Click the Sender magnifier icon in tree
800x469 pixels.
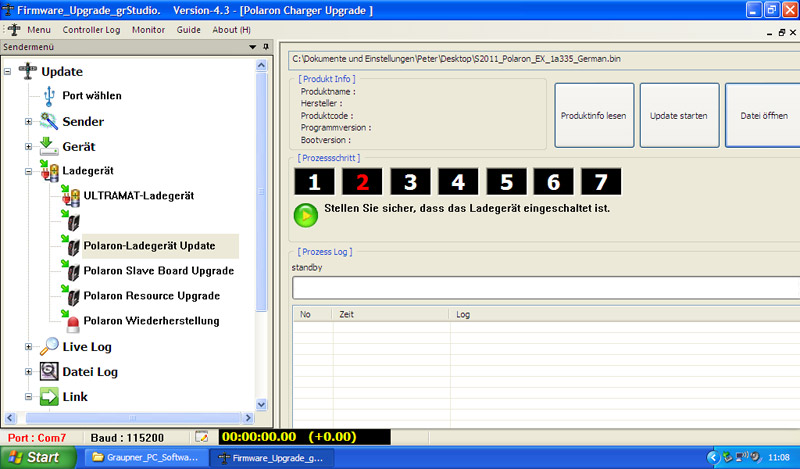click(49, 121)
